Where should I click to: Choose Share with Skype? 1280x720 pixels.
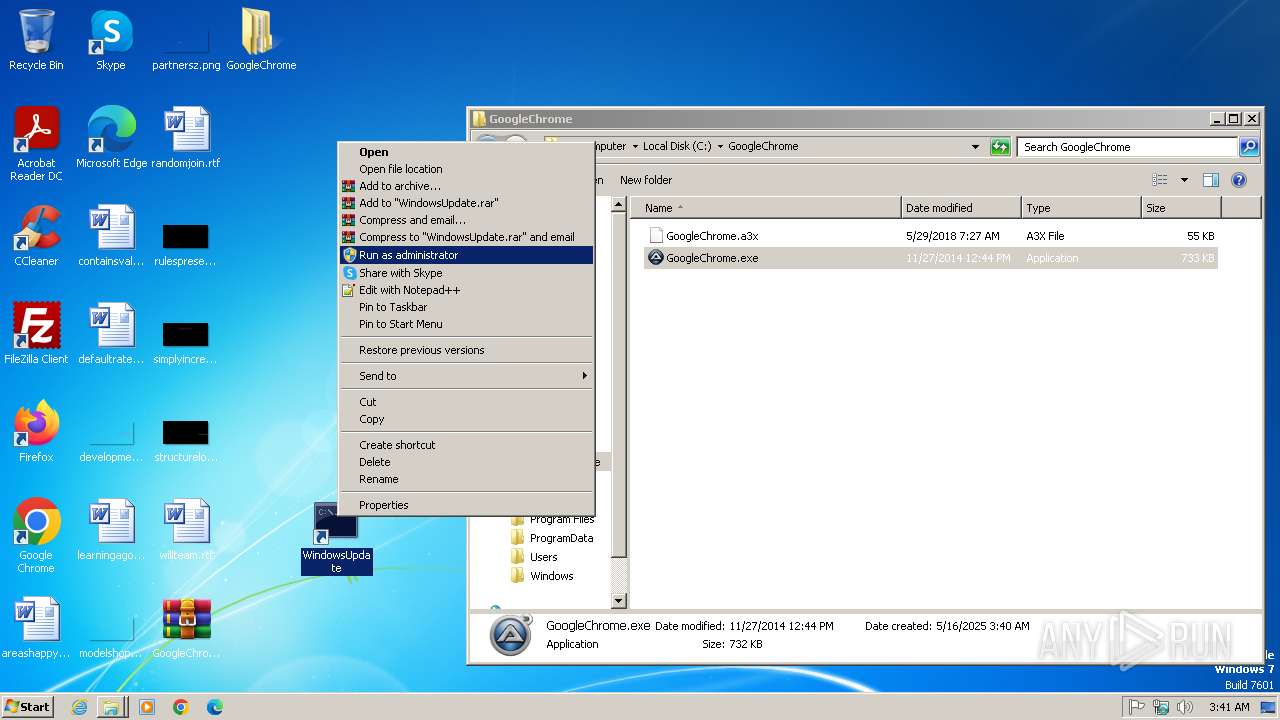pyautogui.click(x=465, y=273)
